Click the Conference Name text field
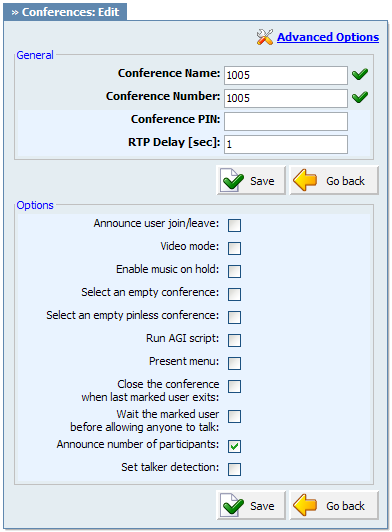This screenshot has width=392, height=532. (286, 75)
